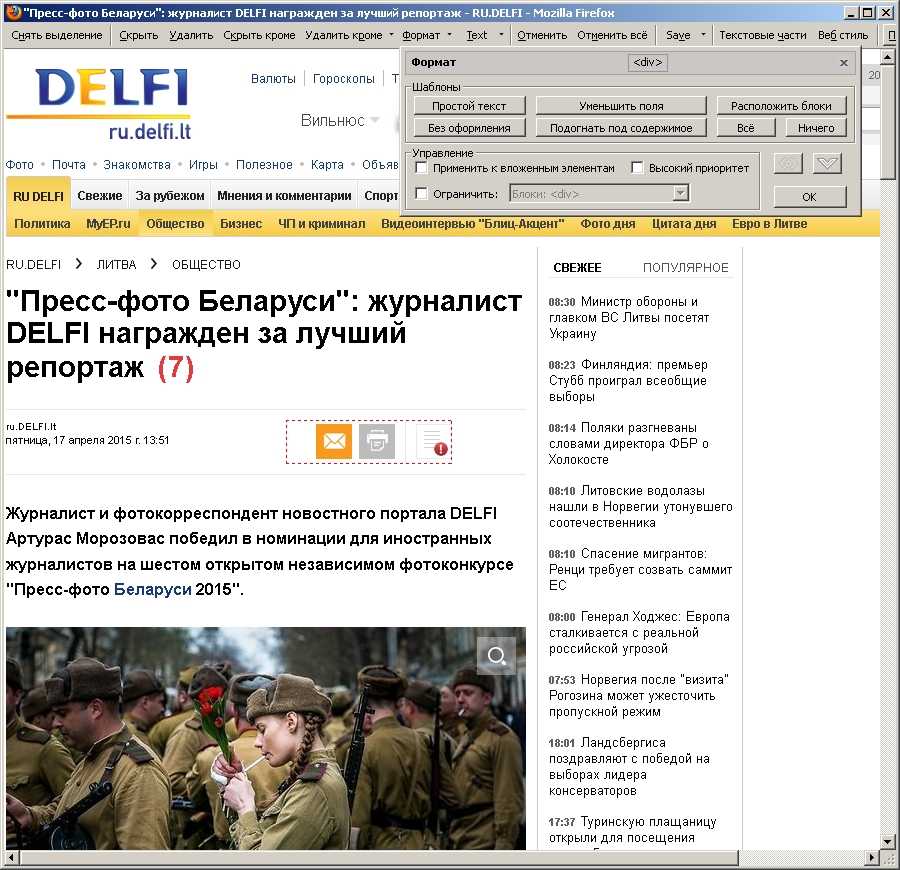900x870 pixels.
Task: Enable 'Применить к вложенным элементам' checkbox
Action: [x=422, y=168]
